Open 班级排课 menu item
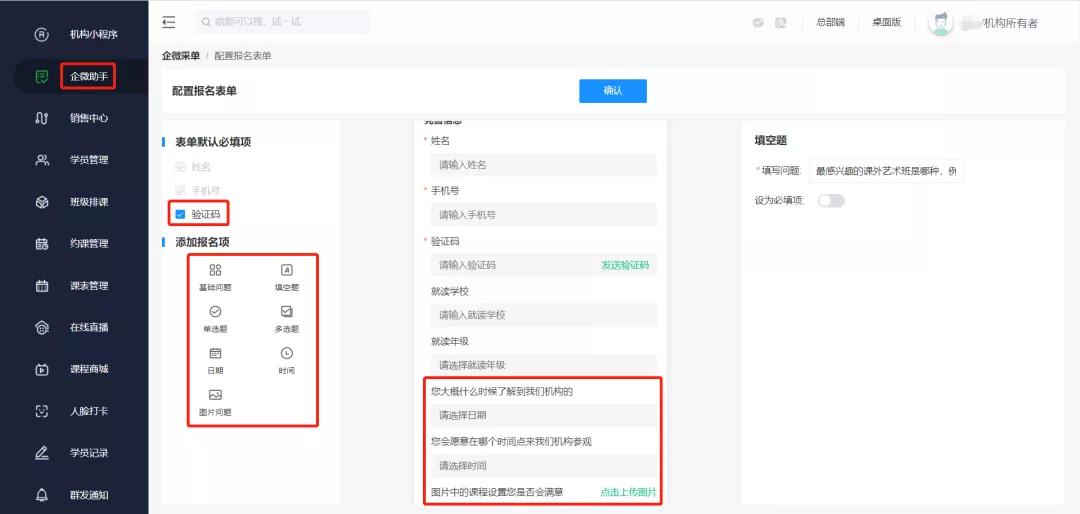This screenshot has height=514, width=1080. click(x=89, y=202)
